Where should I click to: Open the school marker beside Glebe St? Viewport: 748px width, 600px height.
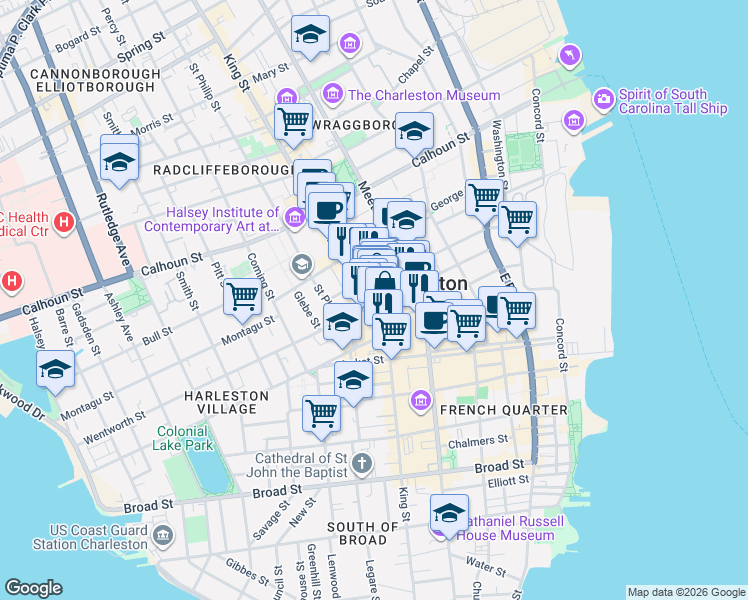tap(342, 325)
